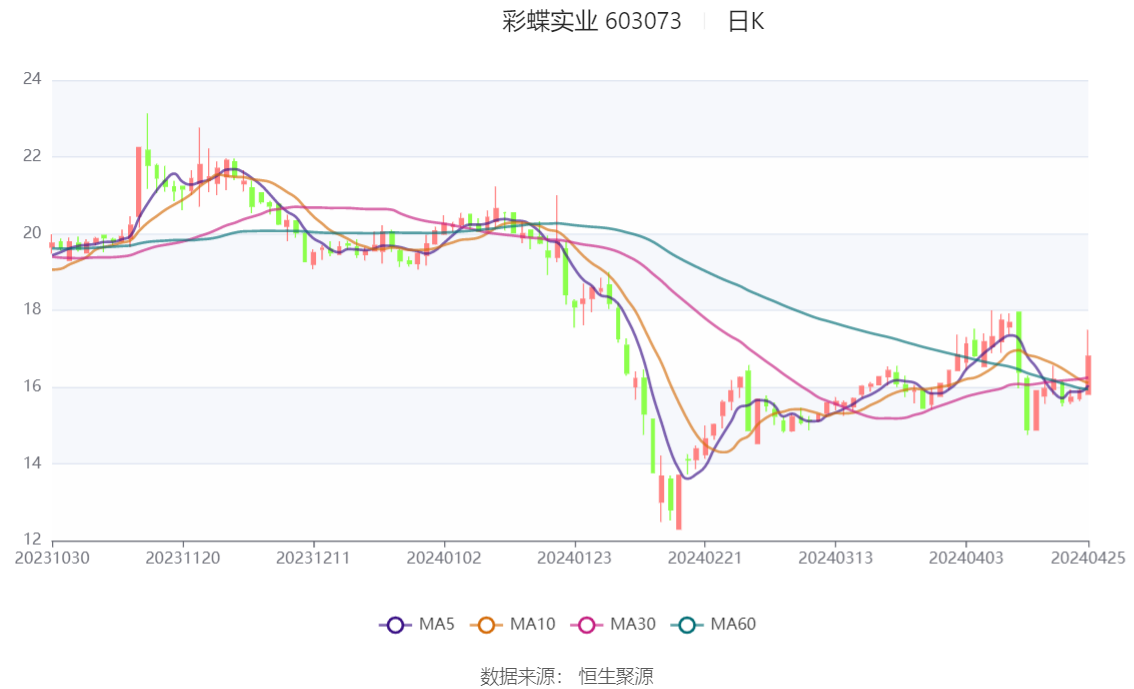Click the 12 price axis label
Screen dimensions: 1134x689
(32, 539)
